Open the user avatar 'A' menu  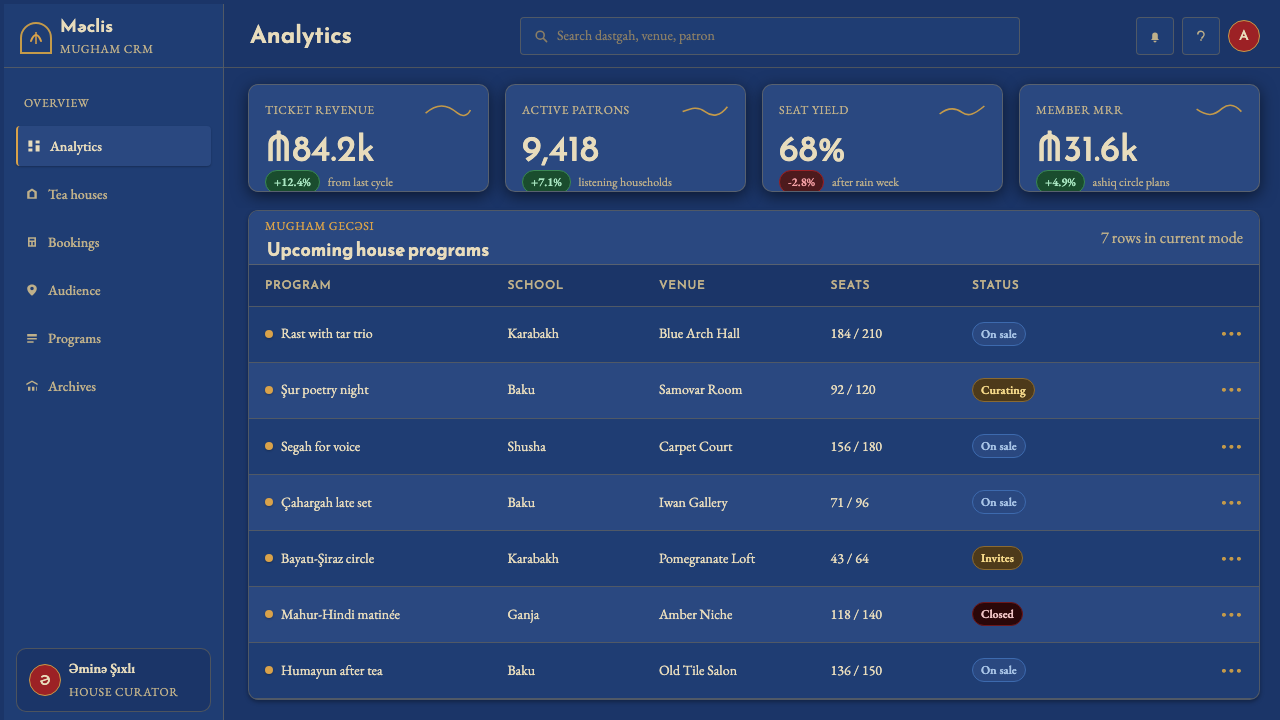(x=1244, y=36)
